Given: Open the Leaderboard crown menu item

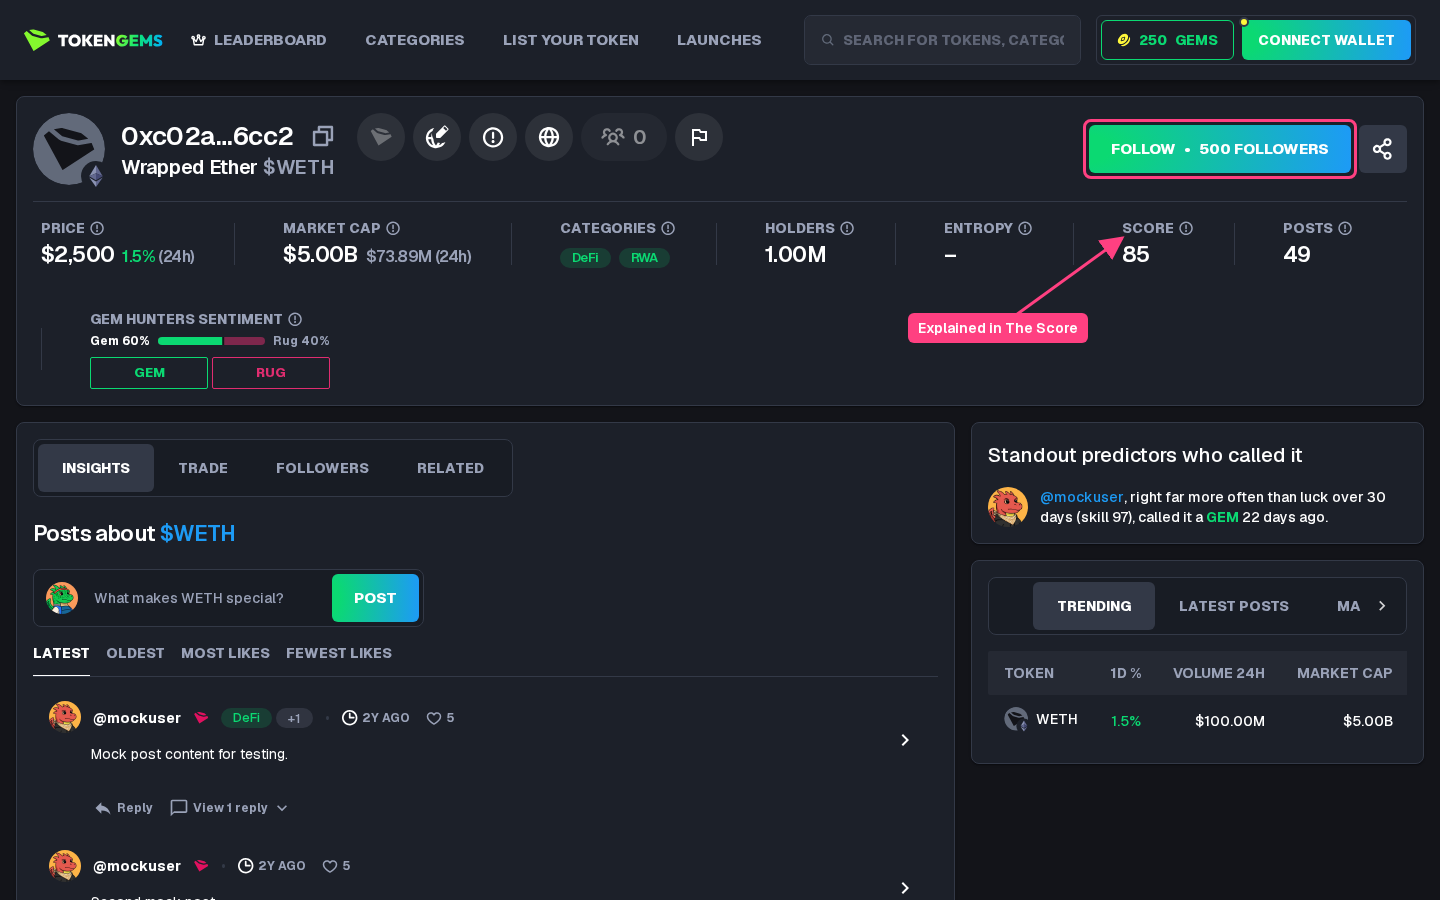Looking at the screenshot, I should [259, 40].
